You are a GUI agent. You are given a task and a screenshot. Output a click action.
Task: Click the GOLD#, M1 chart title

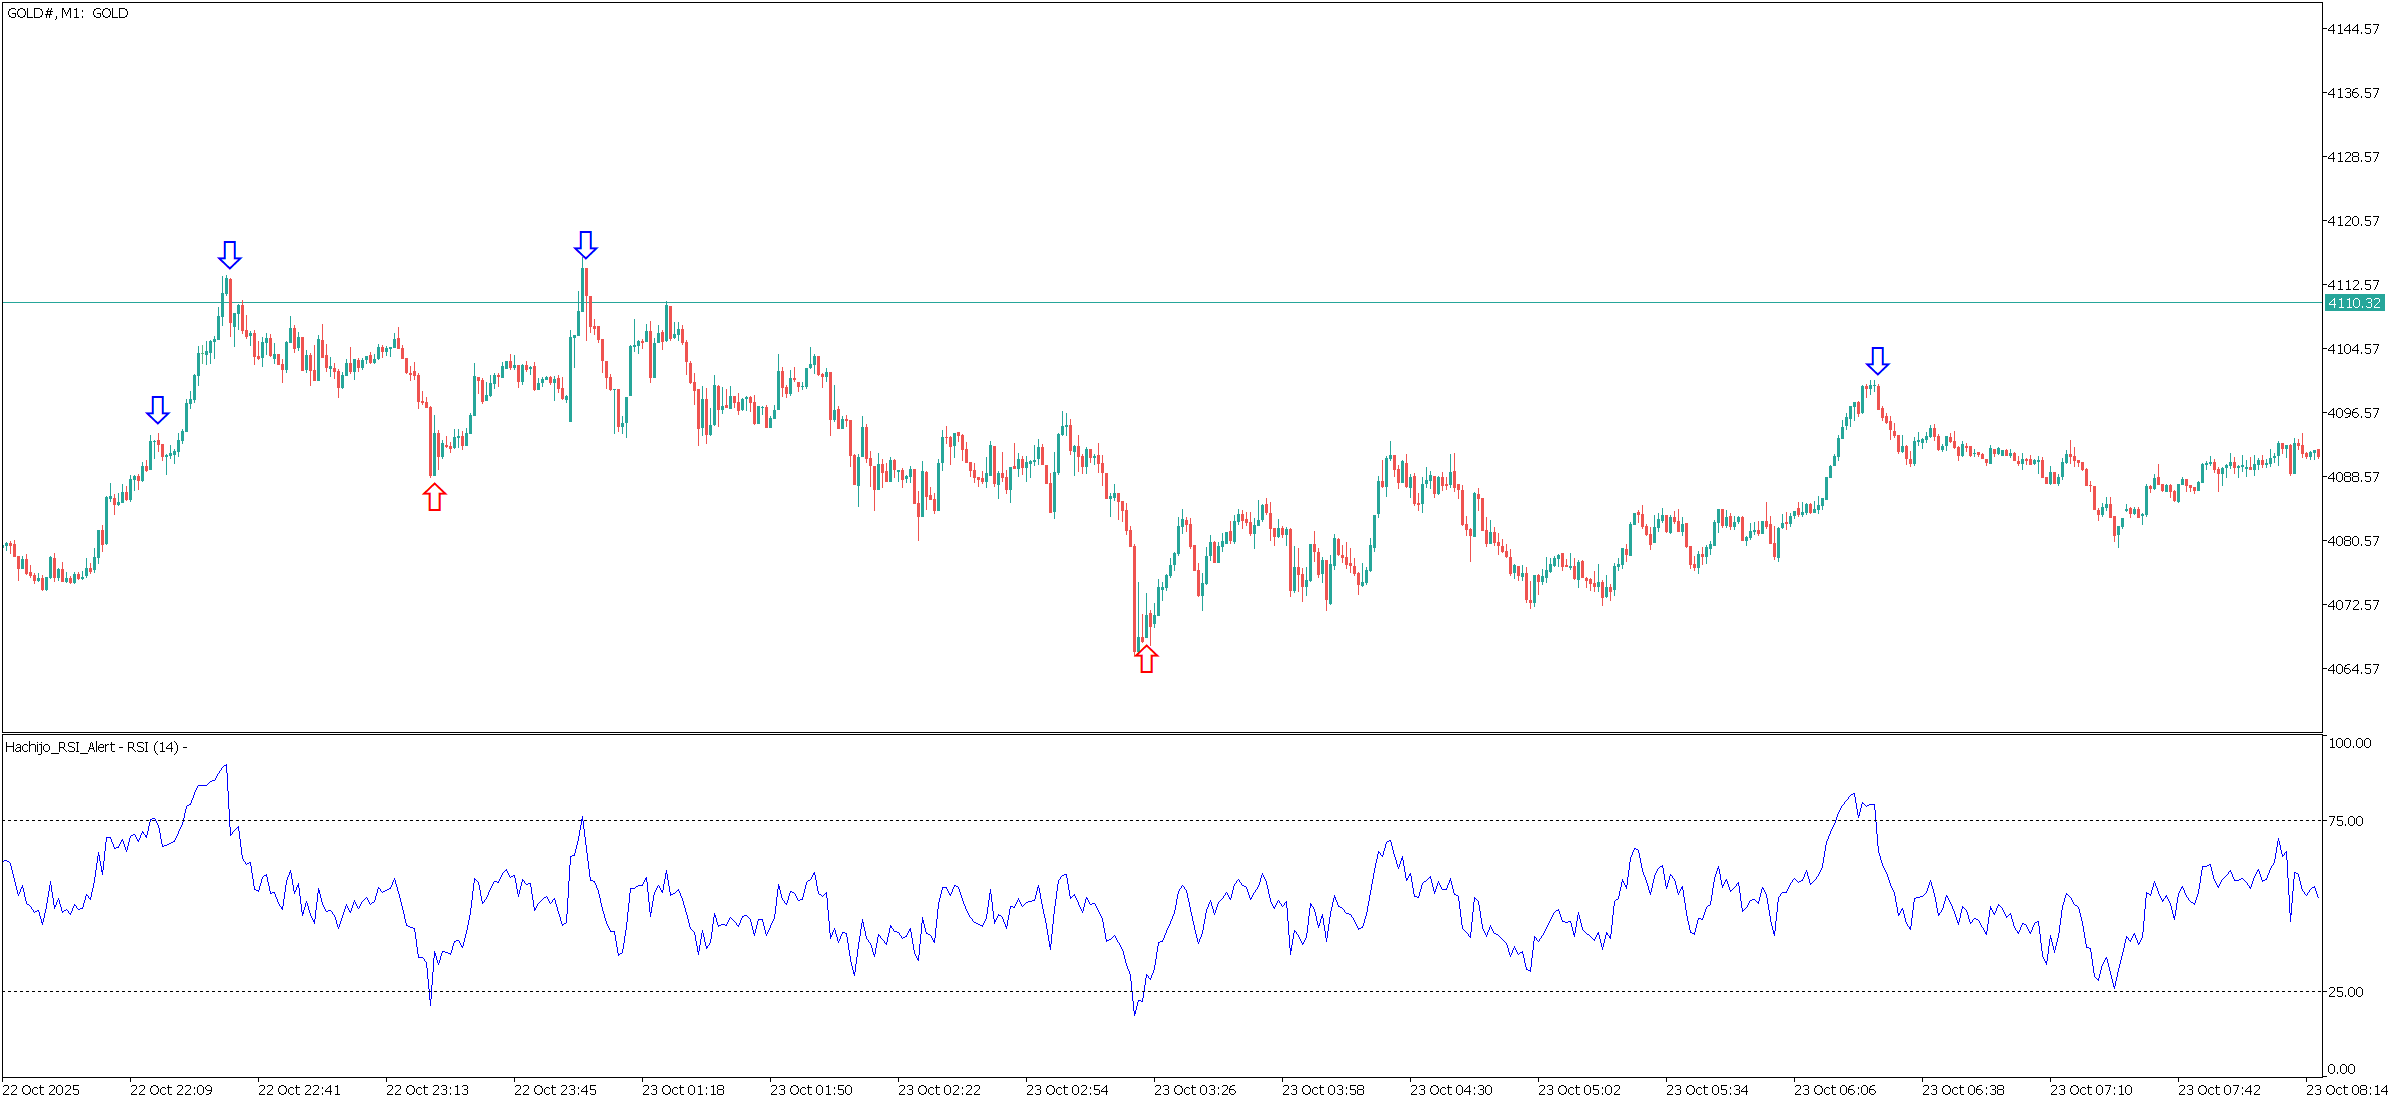(68, 13)
